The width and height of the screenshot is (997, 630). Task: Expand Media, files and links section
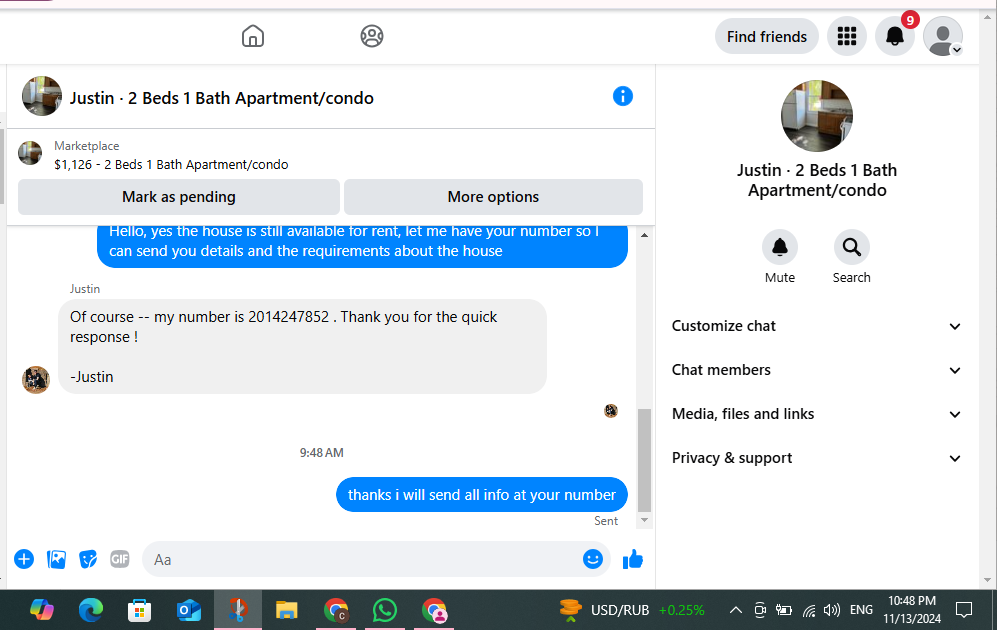pyautogui.click(x=816, y=414)
